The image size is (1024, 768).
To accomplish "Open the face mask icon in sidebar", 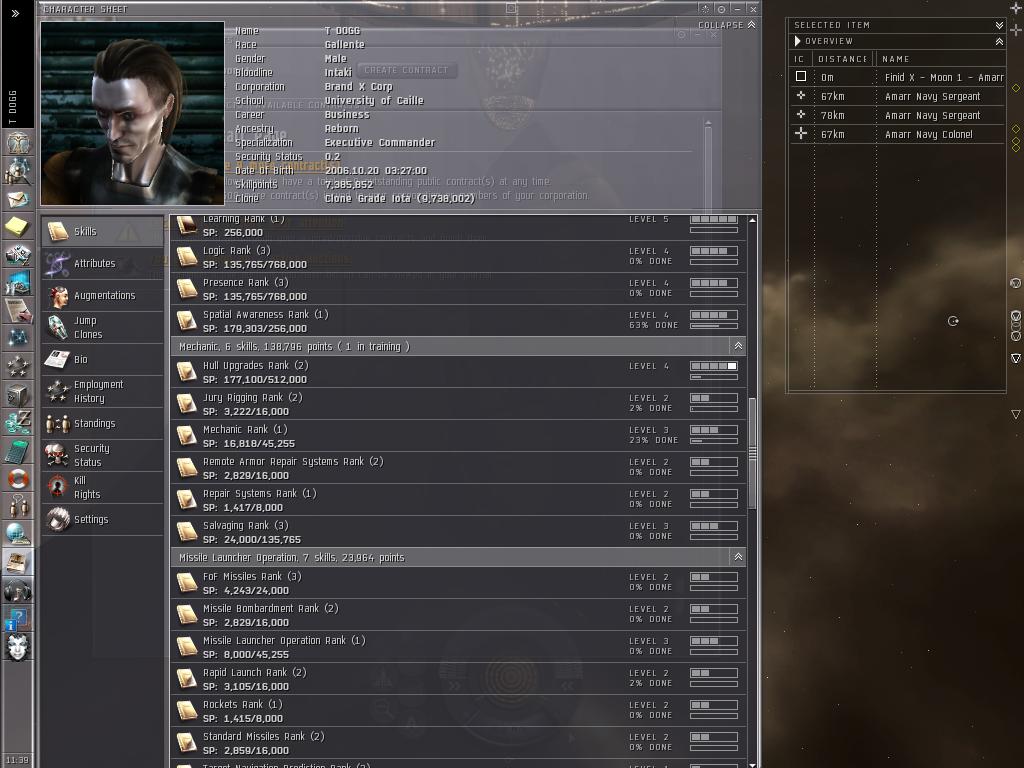I will (18, 647).
